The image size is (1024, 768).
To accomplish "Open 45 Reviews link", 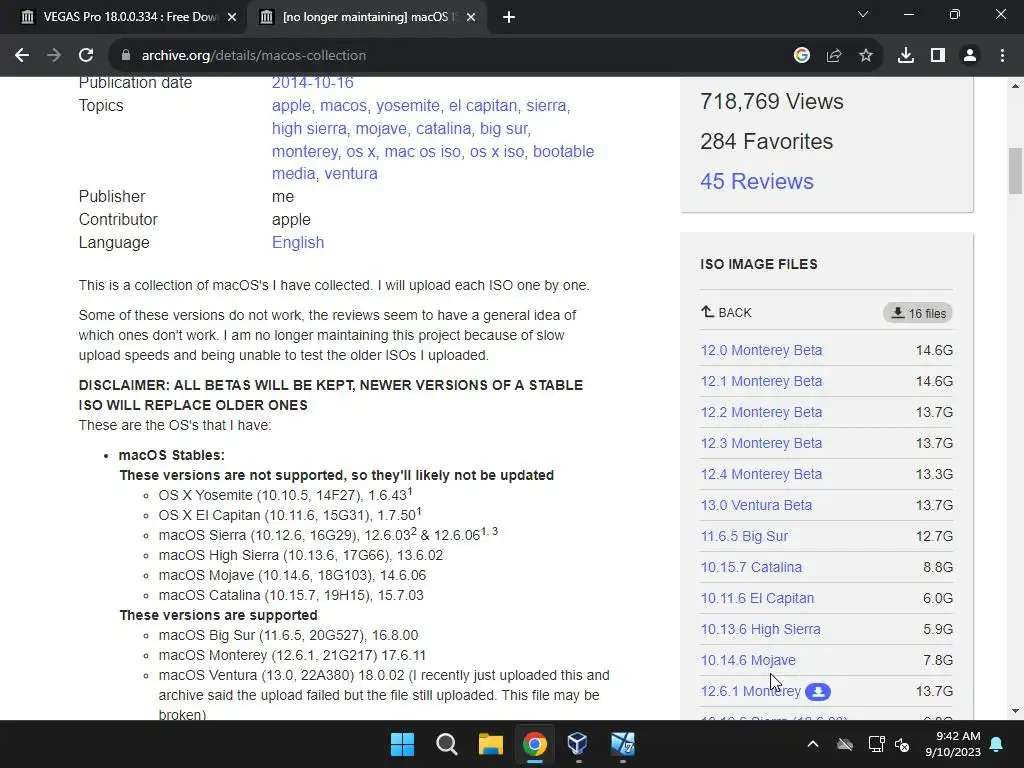I will [757, 182].
